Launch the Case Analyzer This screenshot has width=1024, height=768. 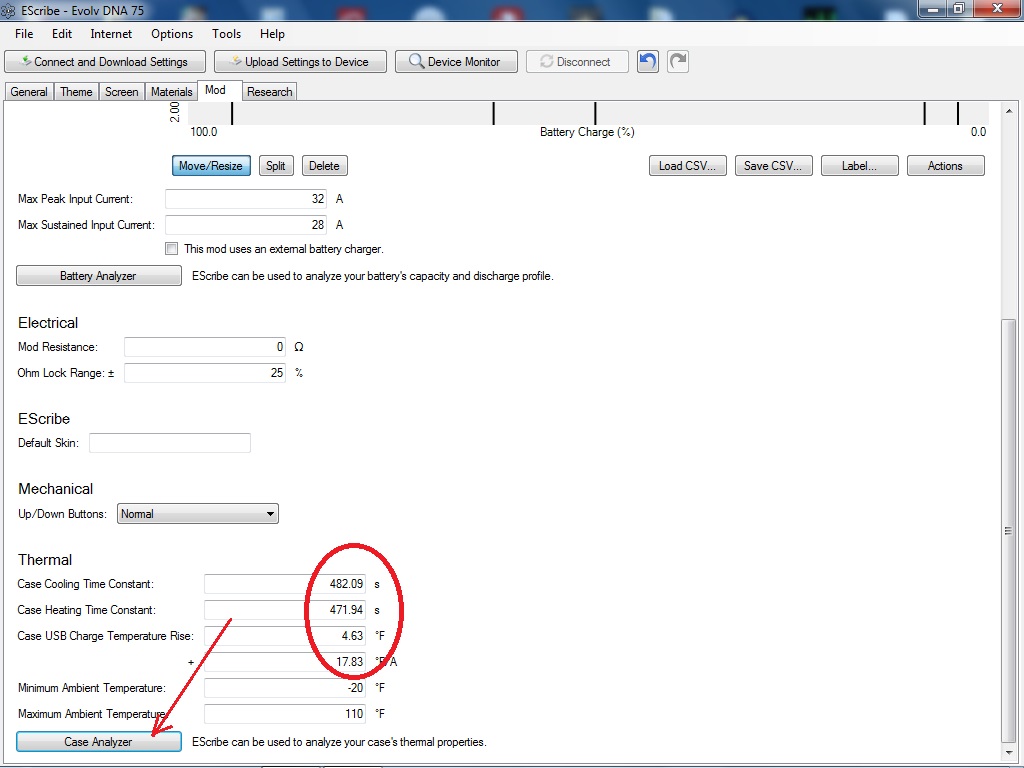[99, 742]
